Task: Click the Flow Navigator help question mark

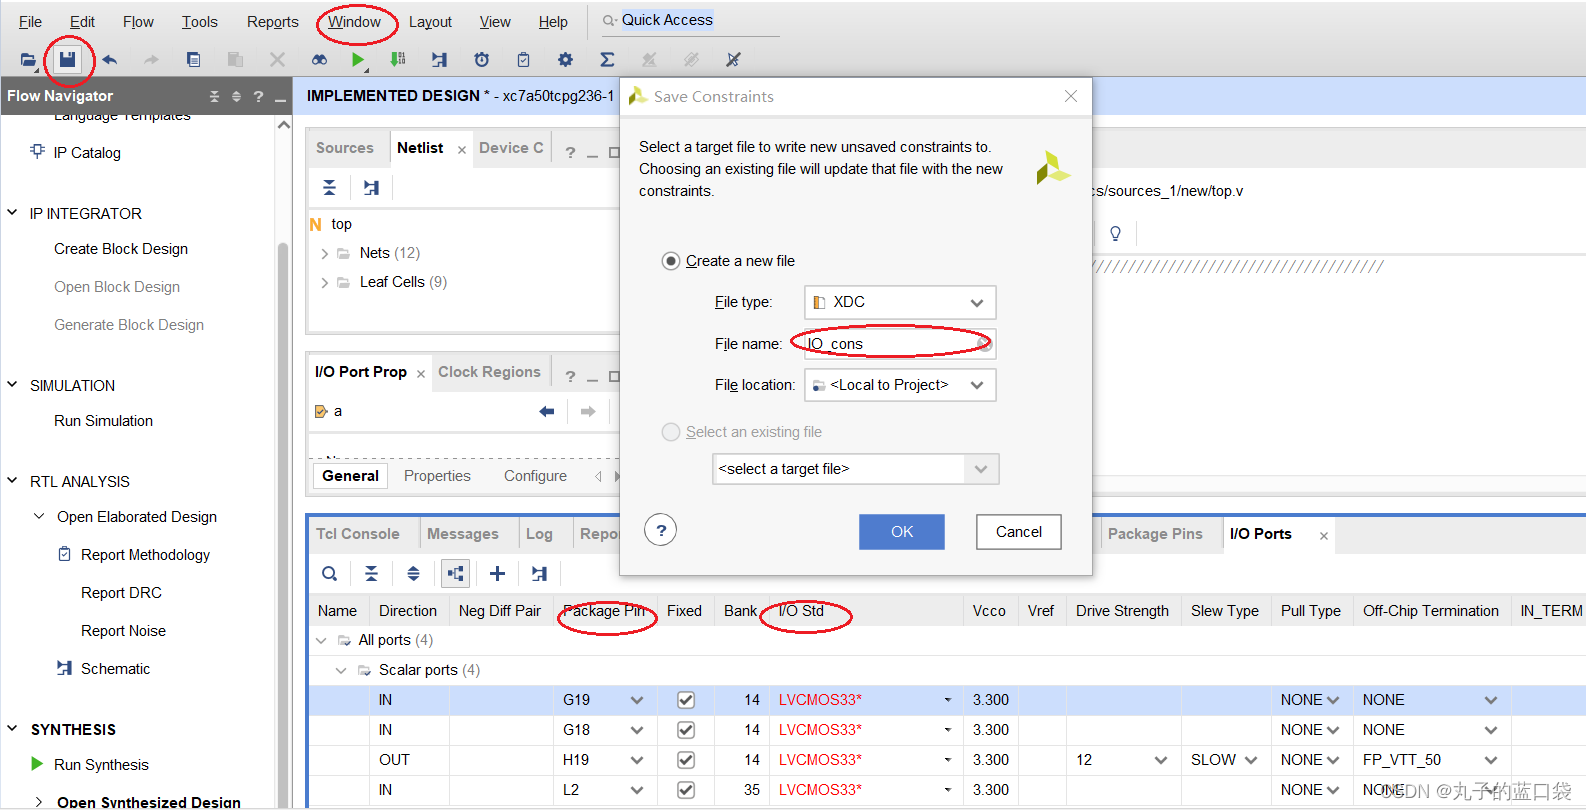Action: 258,97
